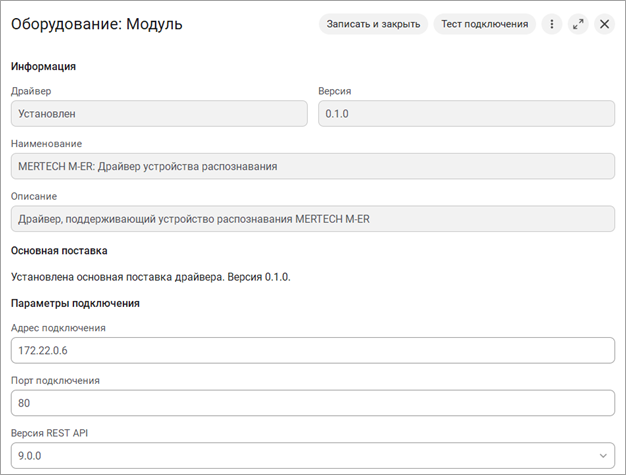Click the Записать и закрыть button
Screen dimensions: 626x475
pos(373,24)
